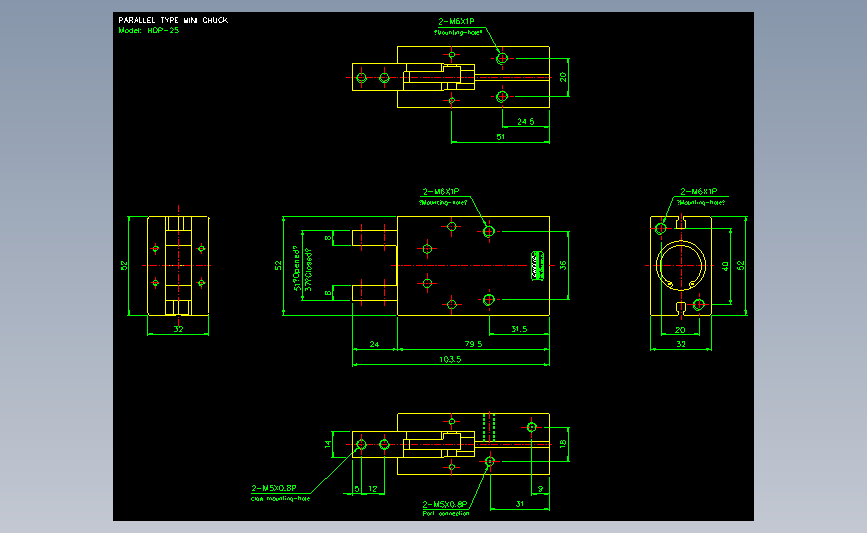This screenshot has height=533, width=867.
Task: Select the '32' width dimension in the right end view
Action: (x=681, y=344)
